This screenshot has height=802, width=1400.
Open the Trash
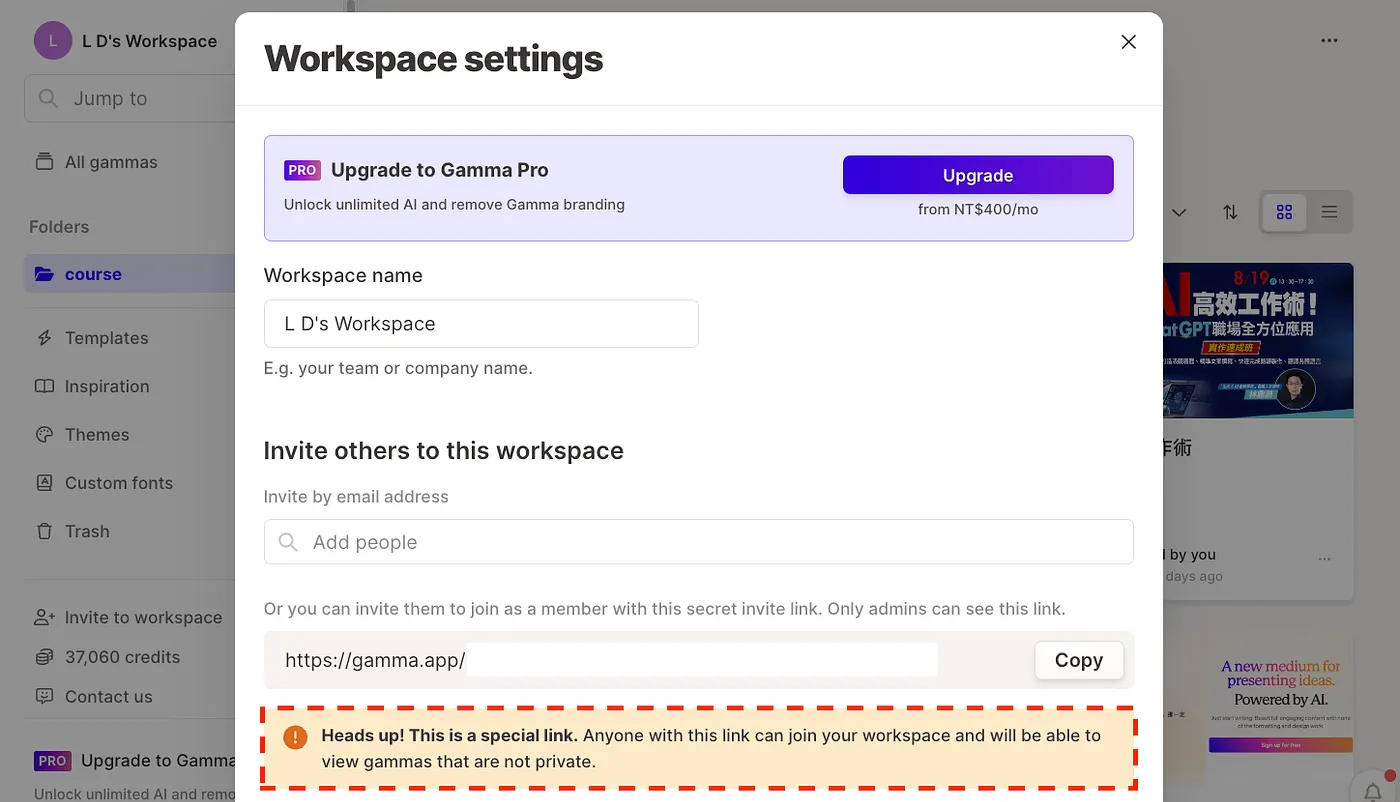tap(87, 531)
